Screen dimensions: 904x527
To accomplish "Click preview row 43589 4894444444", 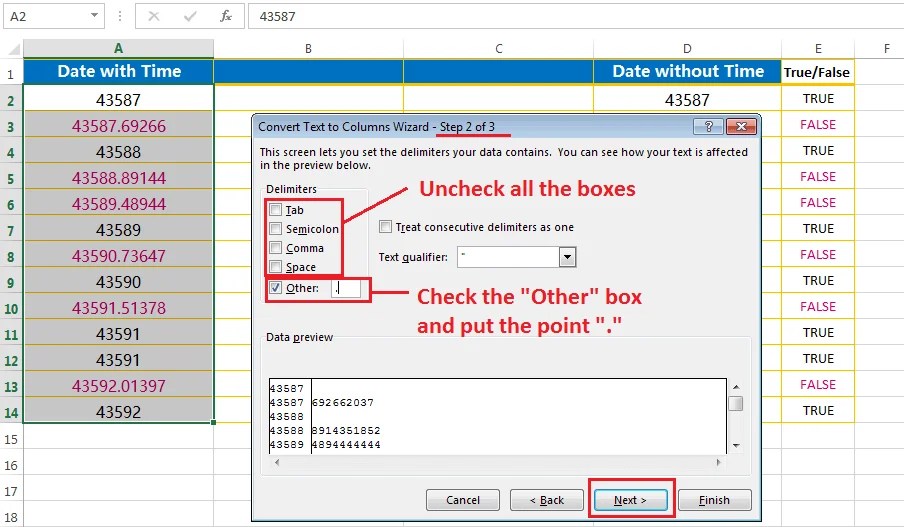I will click(x=325, y=445).
